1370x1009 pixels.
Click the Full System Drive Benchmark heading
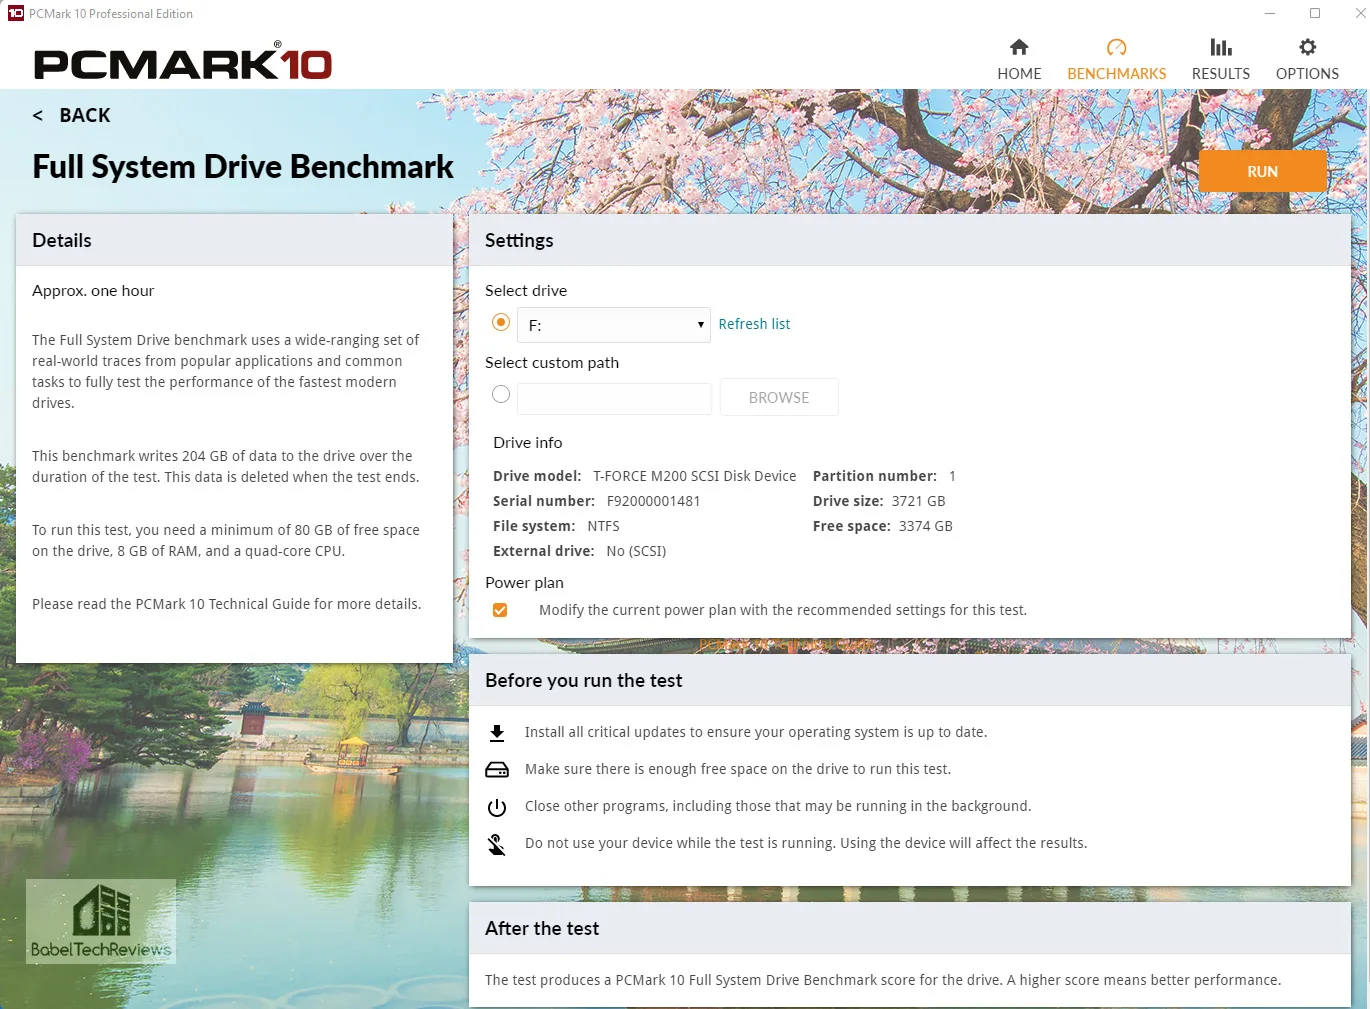243,167
